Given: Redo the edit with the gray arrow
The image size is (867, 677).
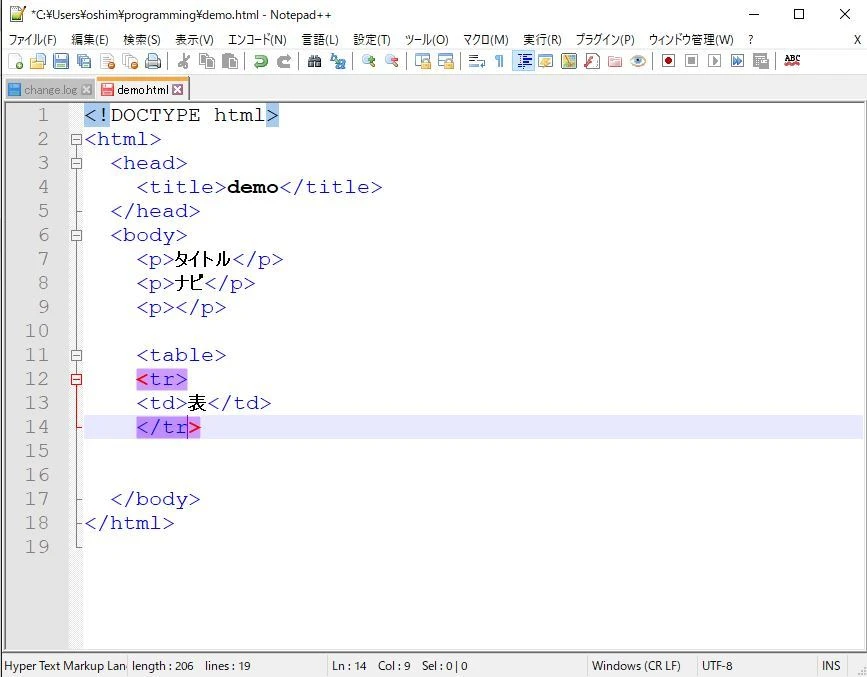Looking at the screenshot, I should pos(284,61).
